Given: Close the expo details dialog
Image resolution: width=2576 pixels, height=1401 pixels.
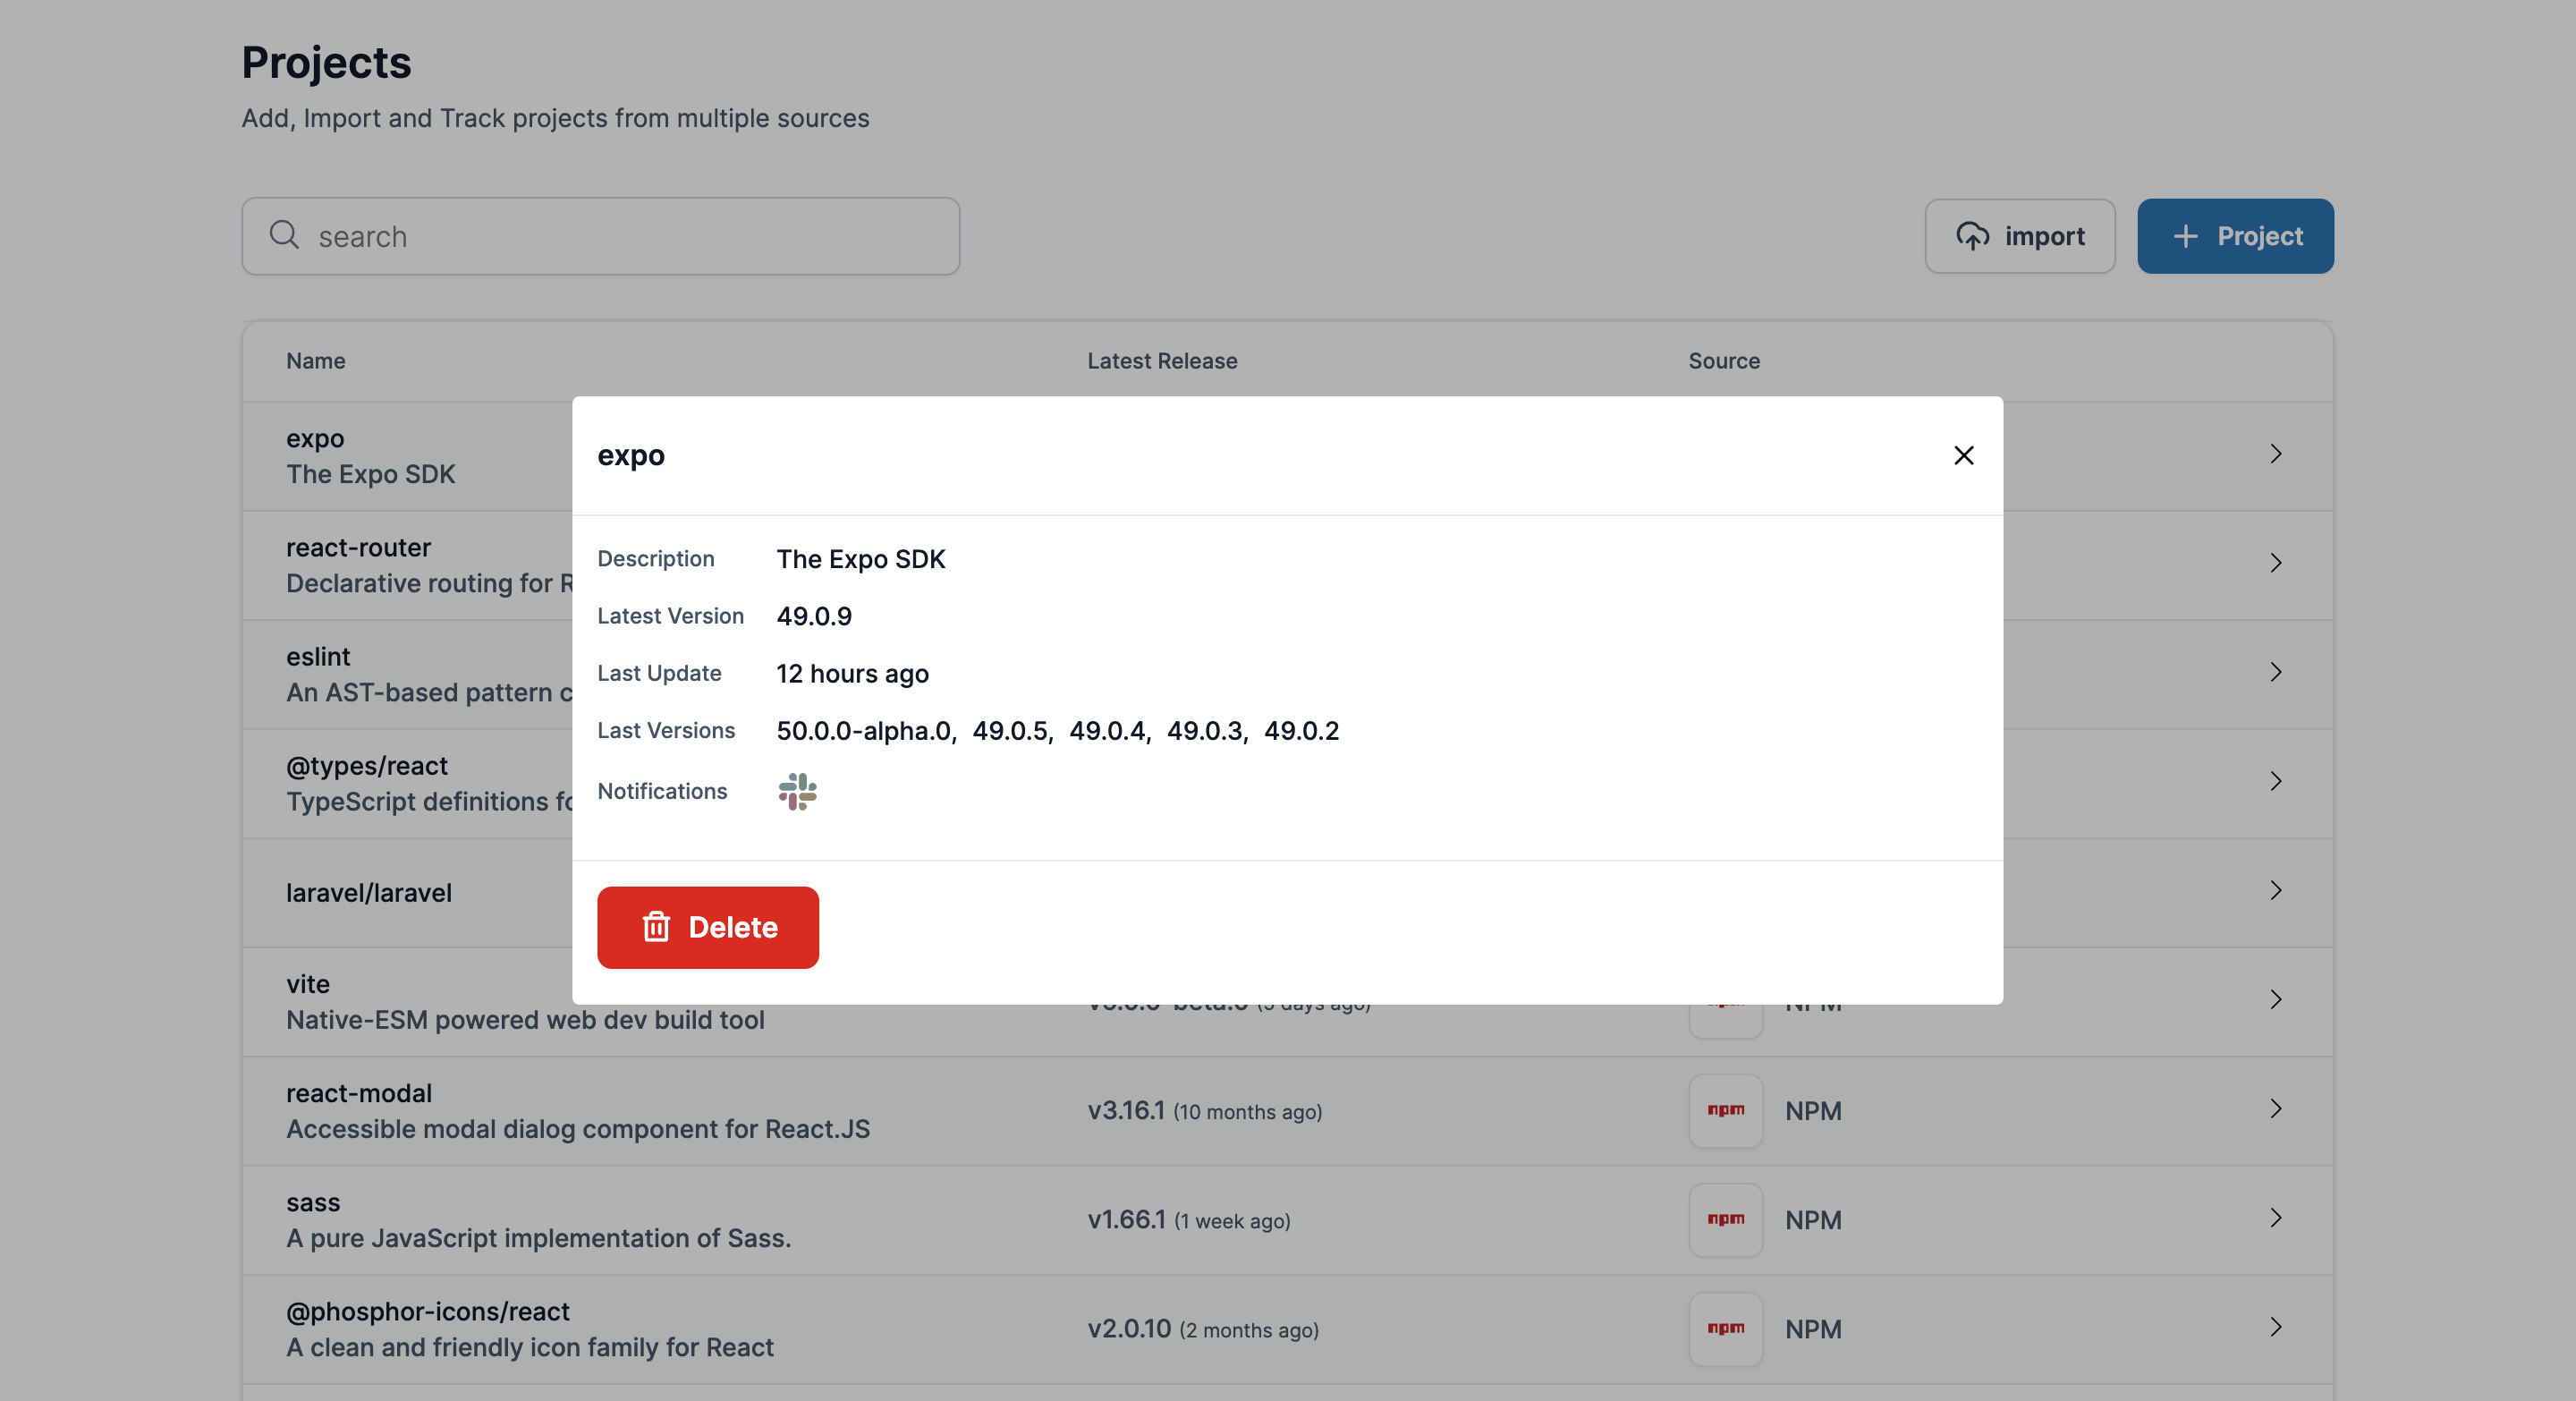Looking at the screenshot, I should 1963,455.
